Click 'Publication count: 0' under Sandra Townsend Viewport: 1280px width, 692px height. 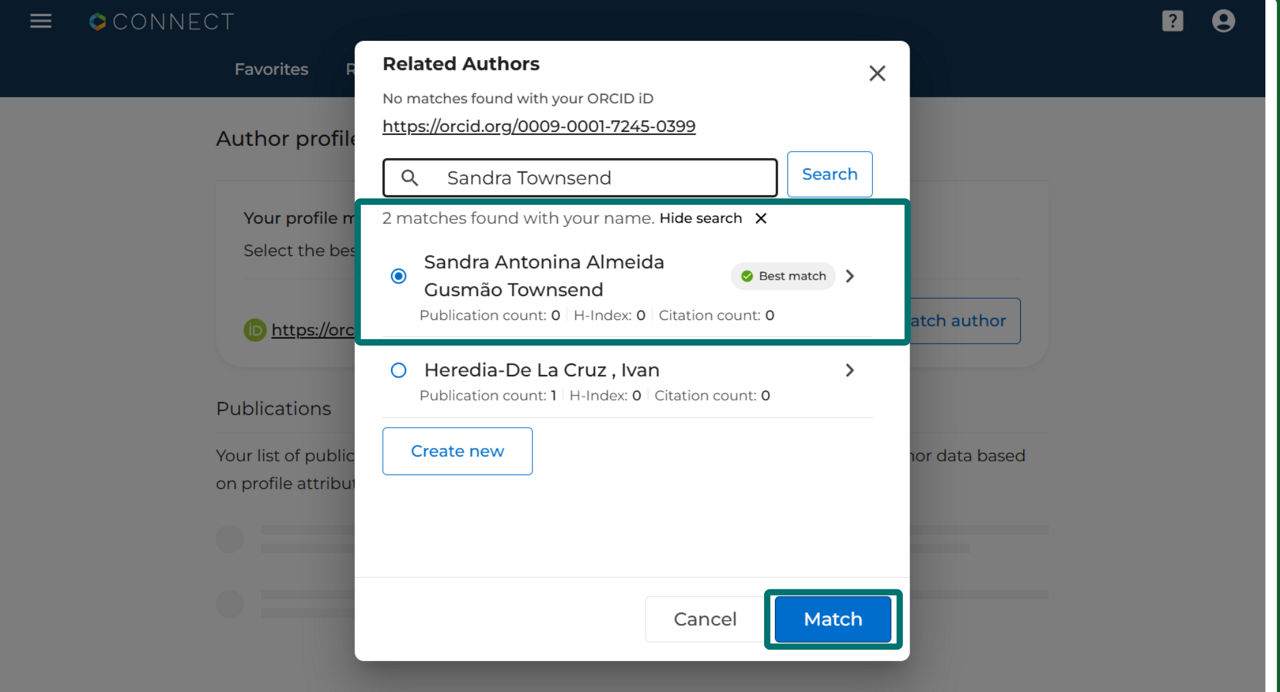(x=490, y=316)
